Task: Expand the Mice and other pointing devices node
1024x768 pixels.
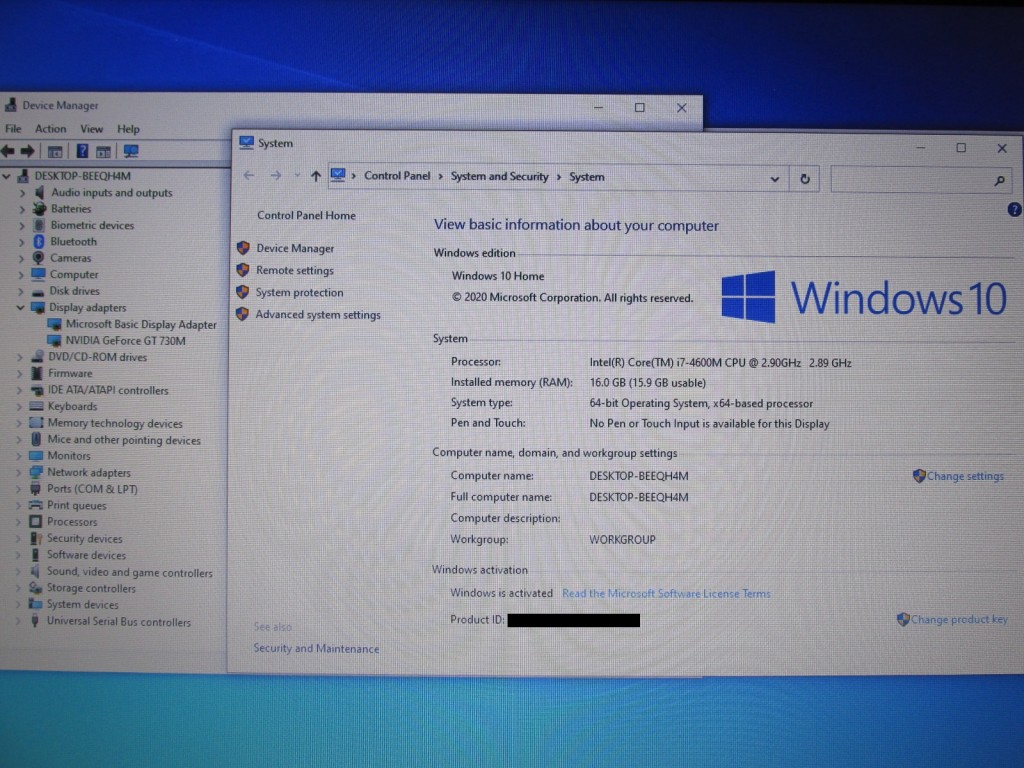Action: coord(19,440)
